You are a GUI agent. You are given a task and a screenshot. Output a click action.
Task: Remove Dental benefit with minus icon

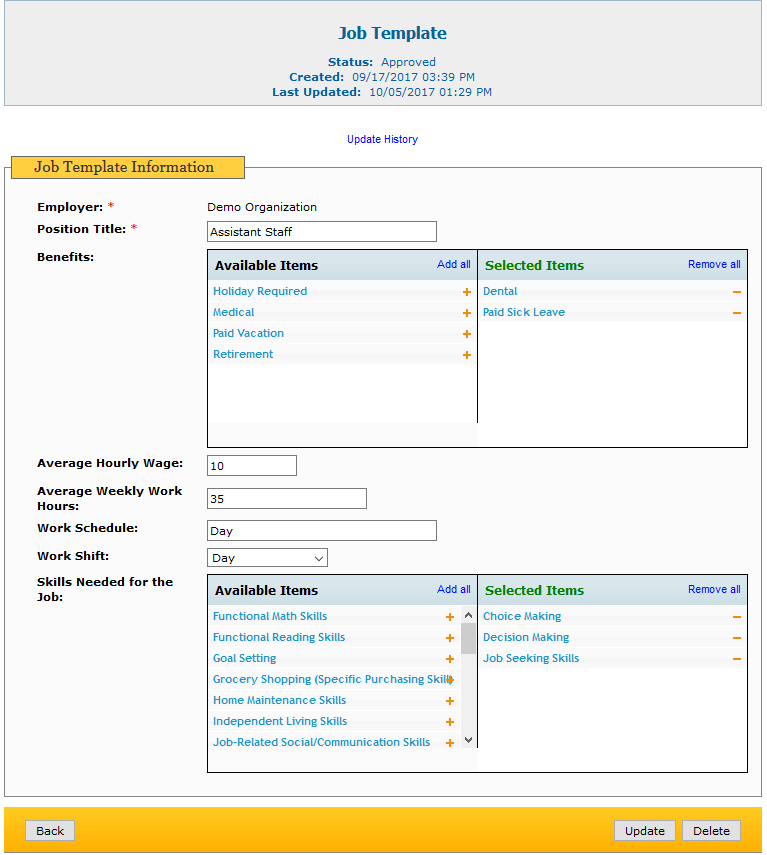[x=736, y=292]
